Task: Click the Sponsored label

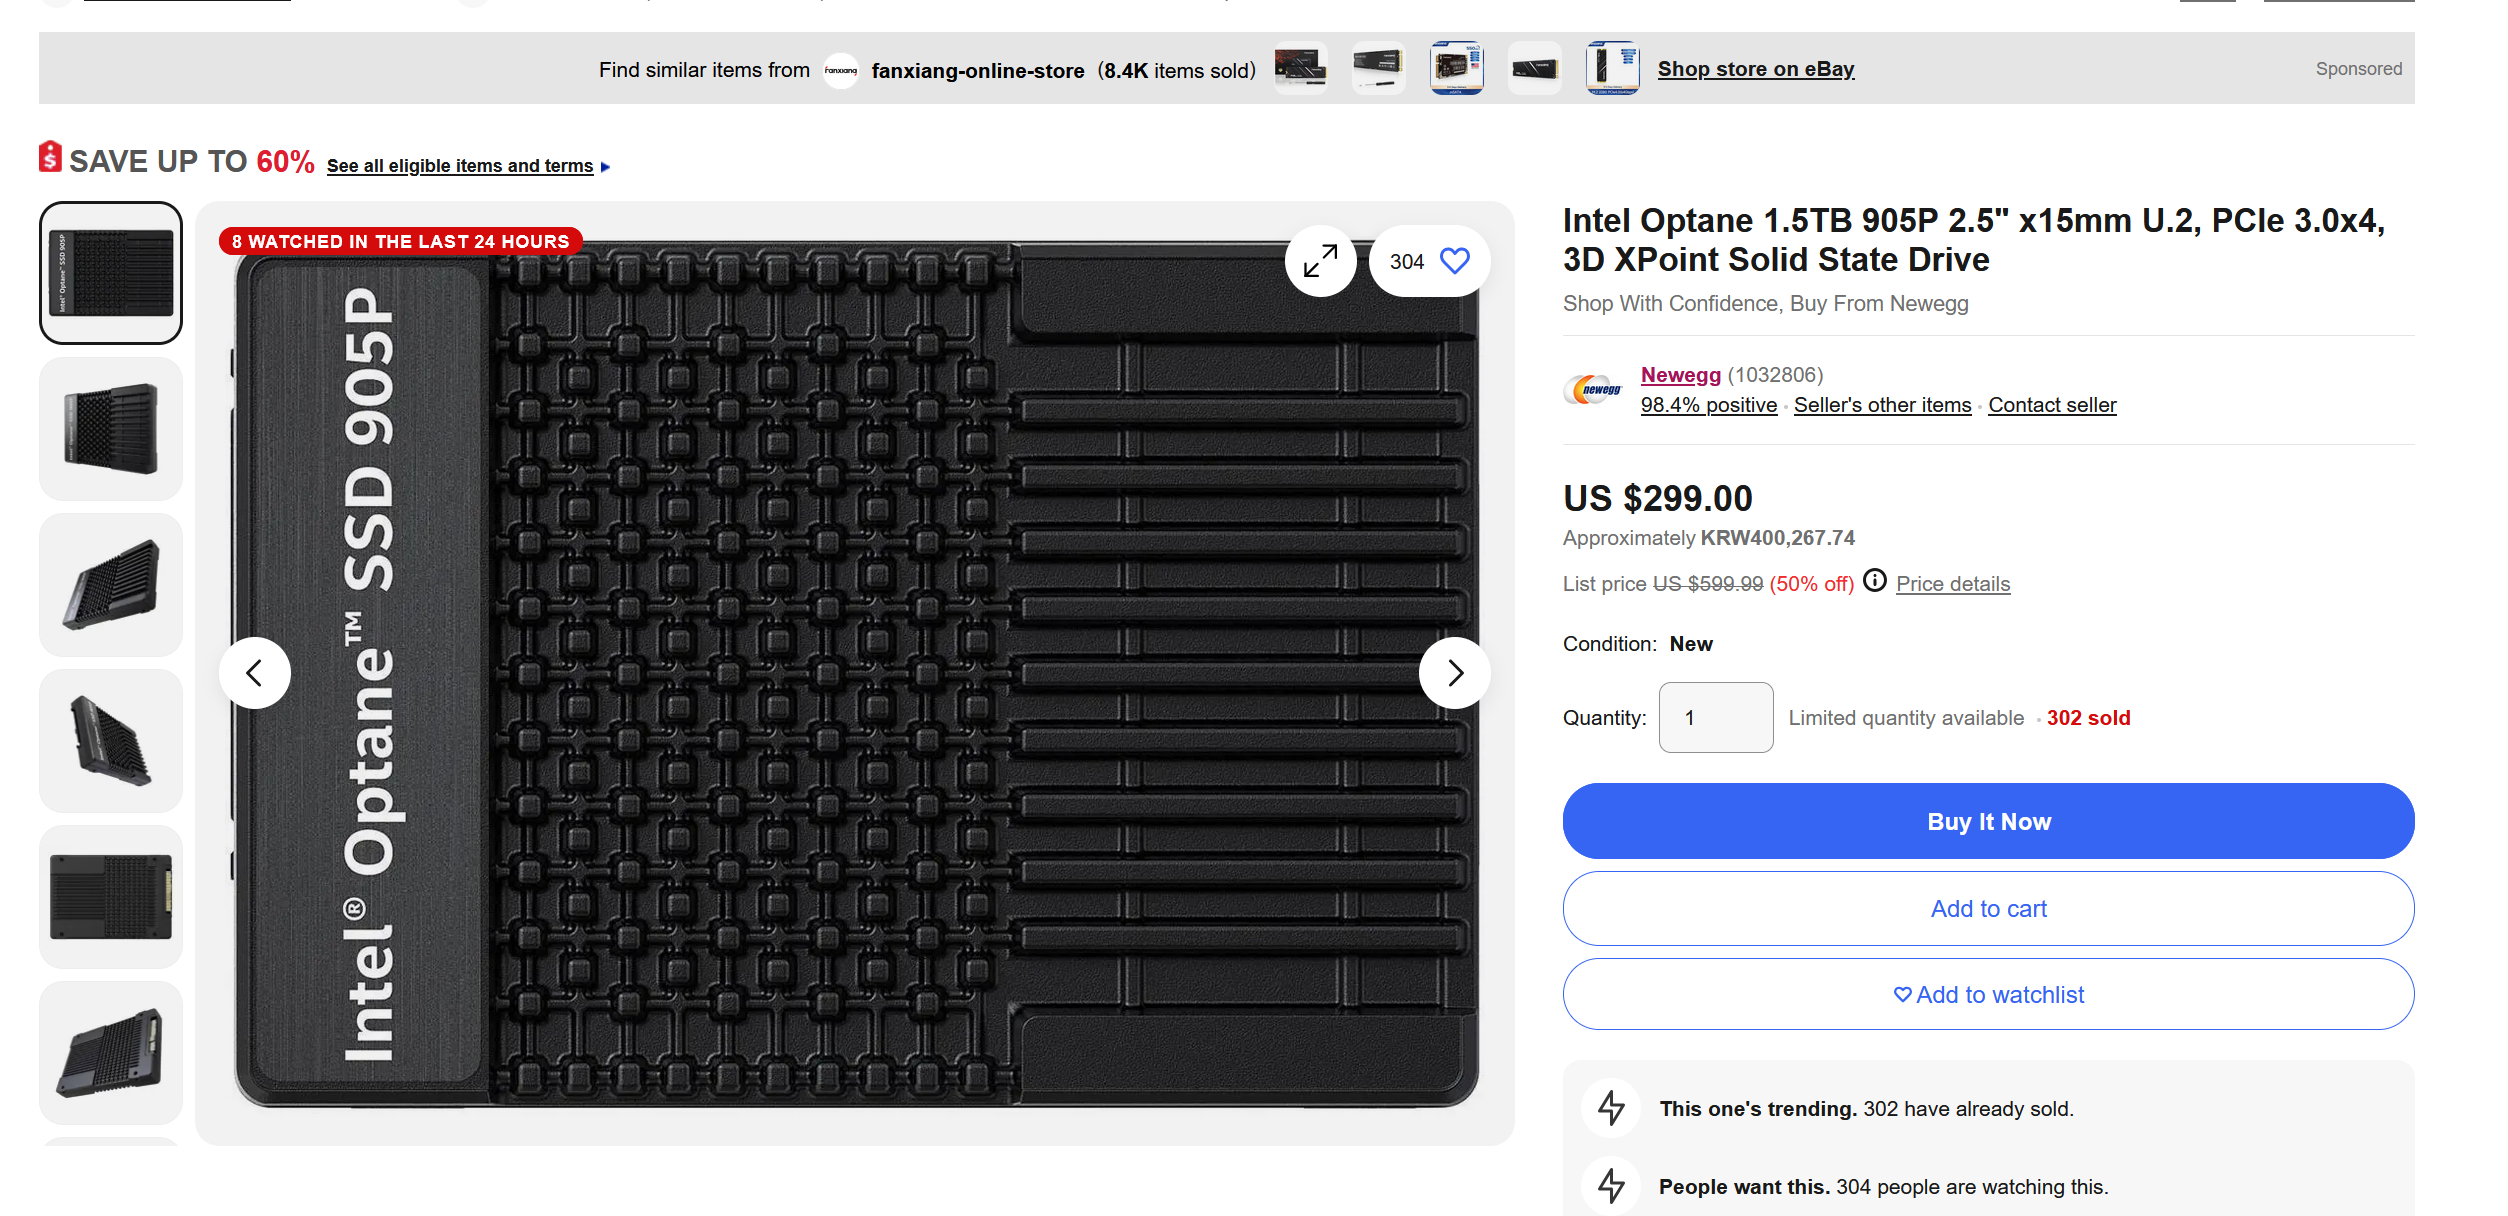Action: (x=2359, y=69)
